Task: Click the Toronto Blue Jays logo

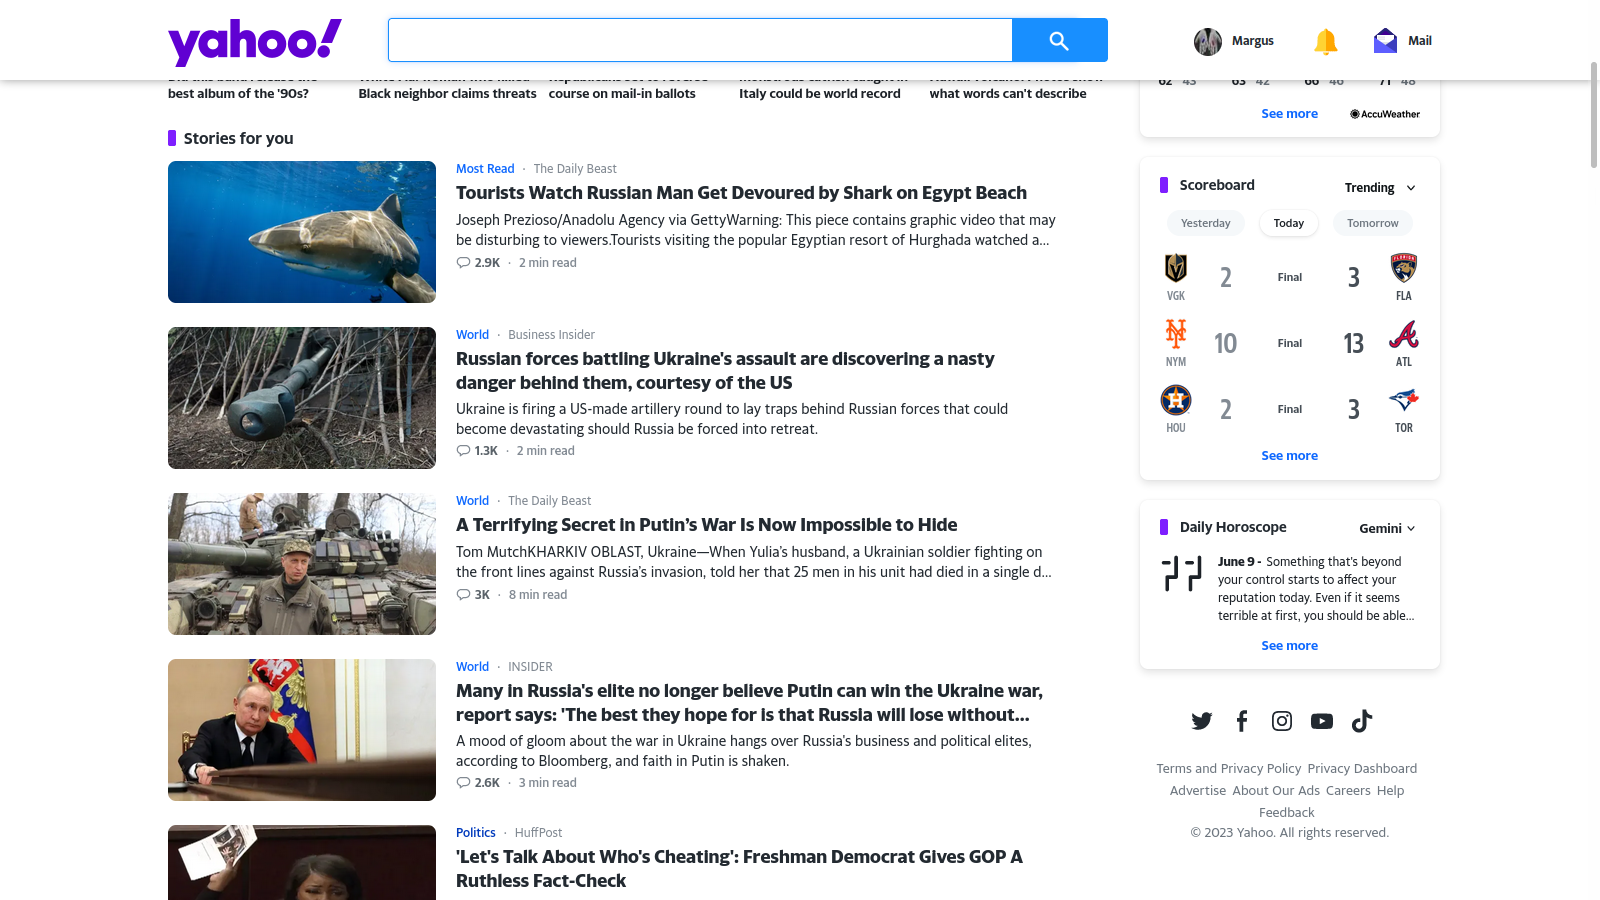Action: 1404,400
